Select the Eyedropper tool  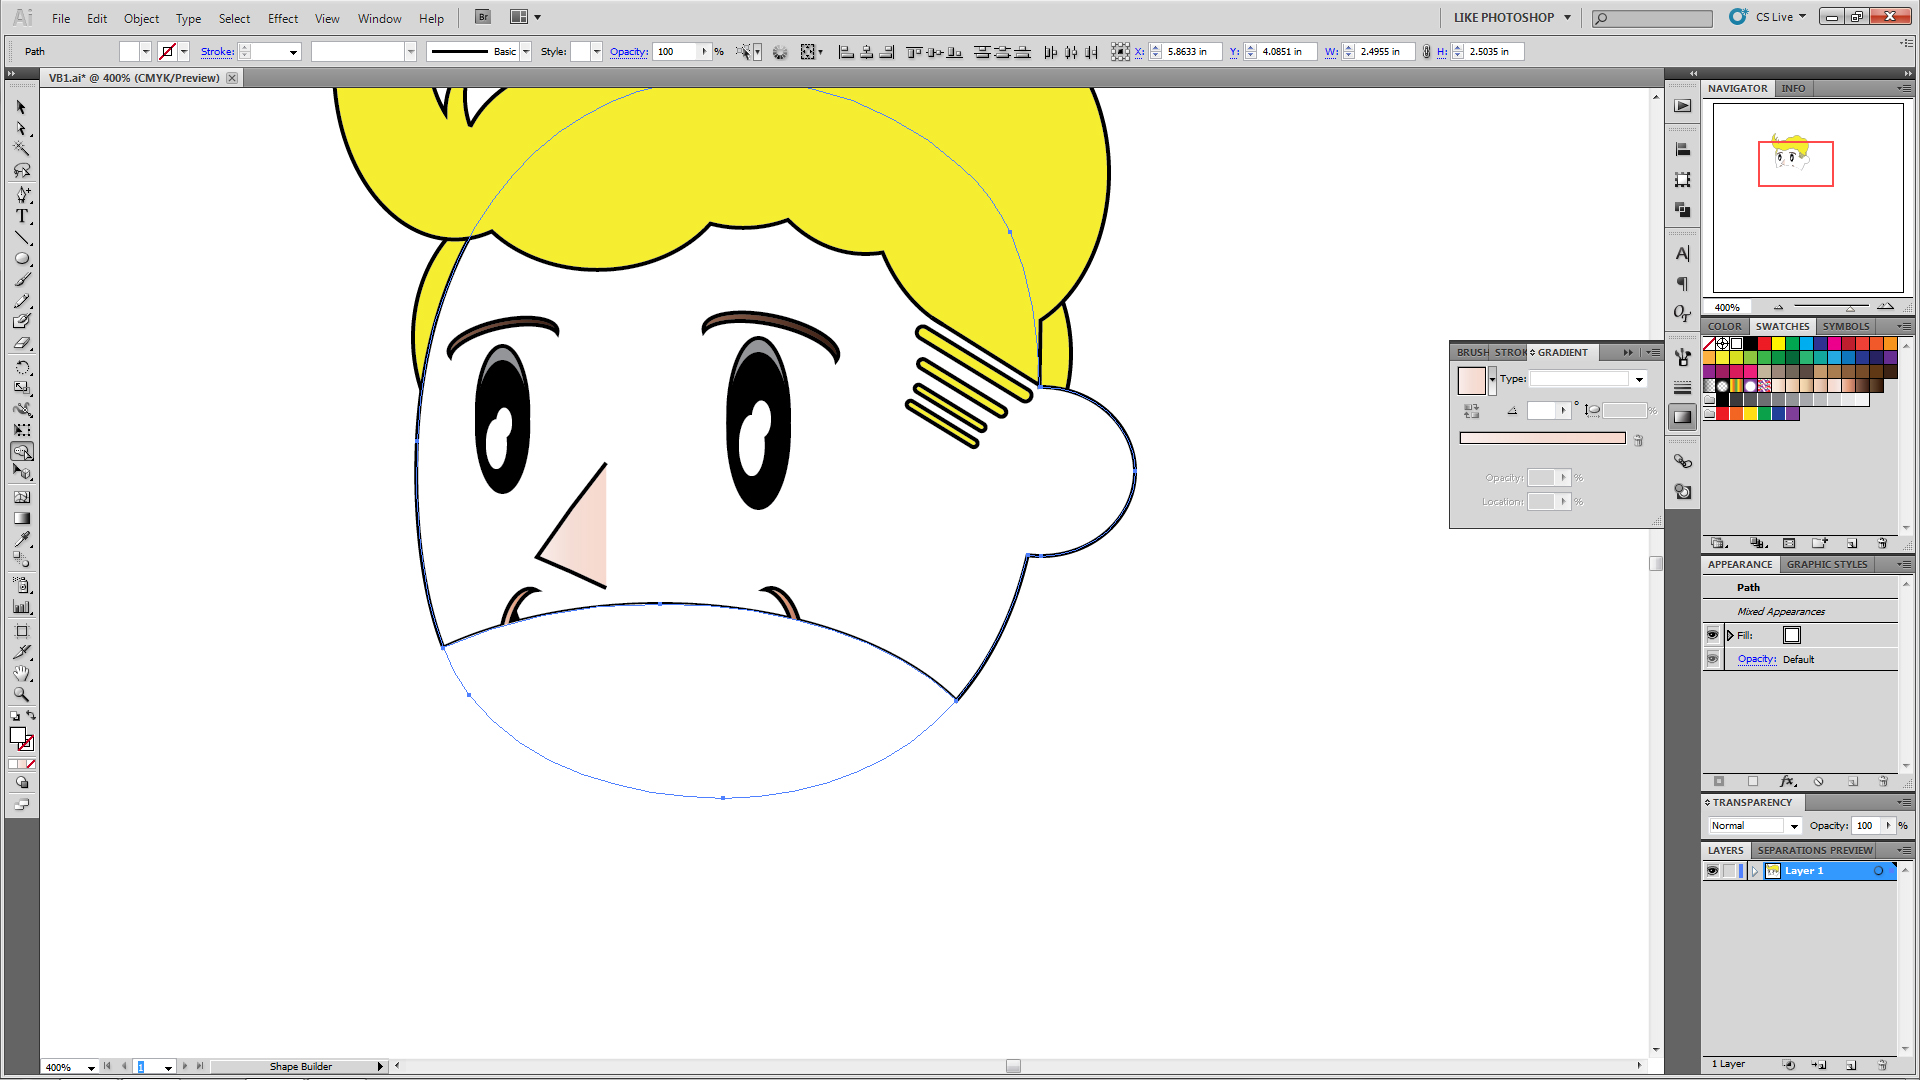click(21, 539)
